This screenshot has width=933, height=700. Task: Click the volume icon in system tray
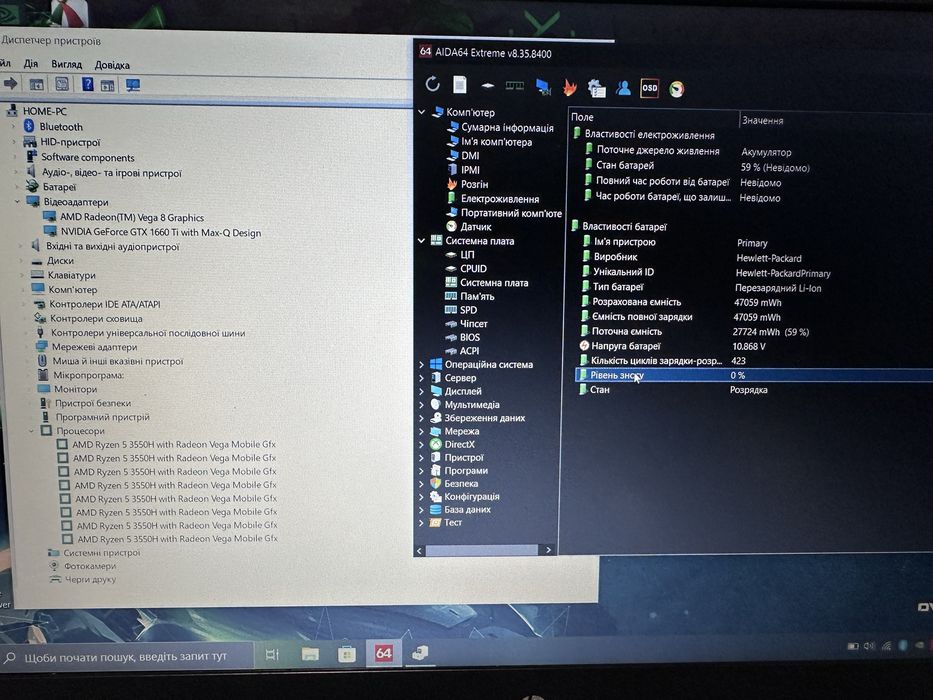tap(869, 646)
